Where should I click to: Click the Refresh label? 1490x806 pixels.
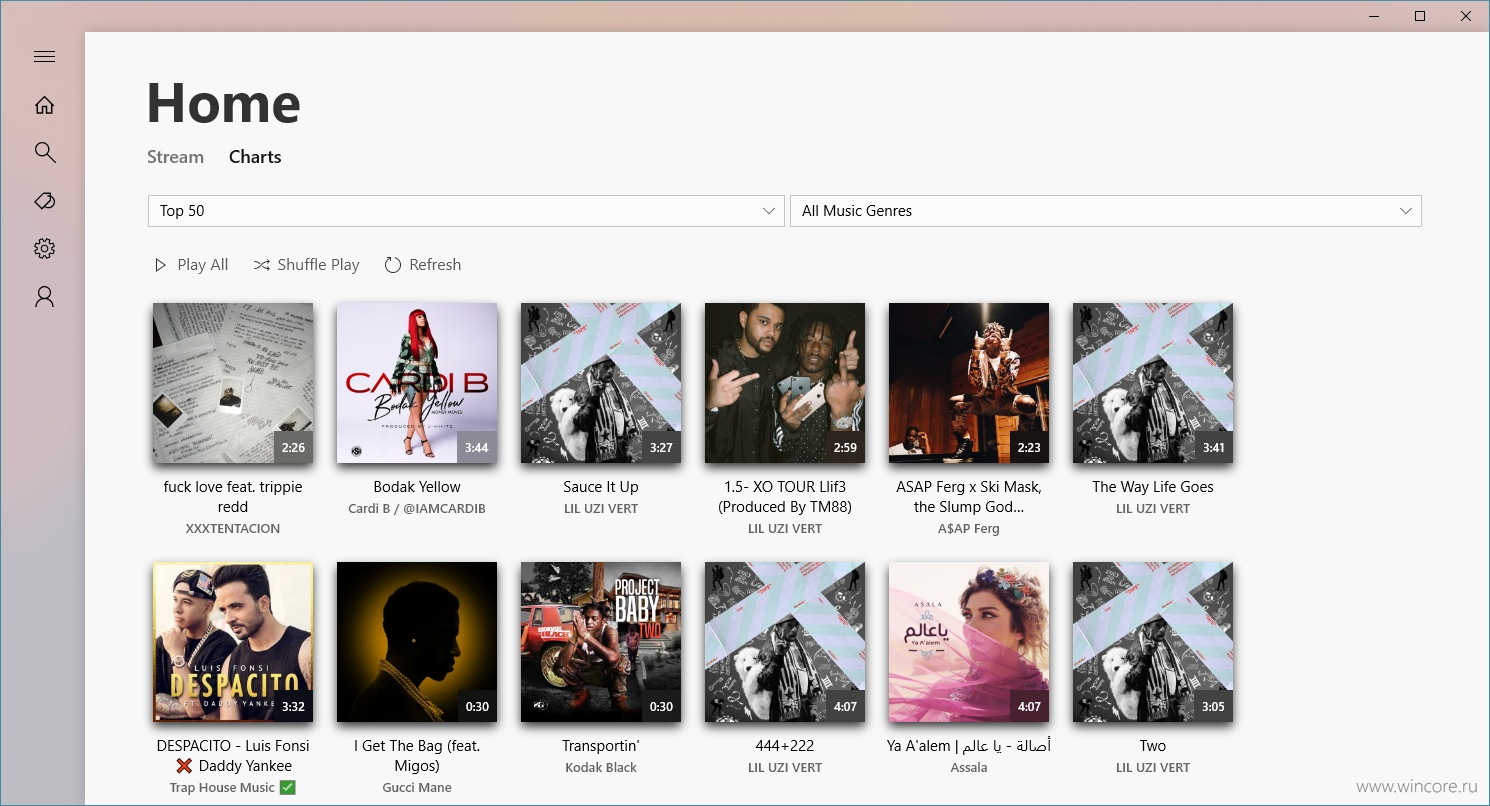point(435,265)
